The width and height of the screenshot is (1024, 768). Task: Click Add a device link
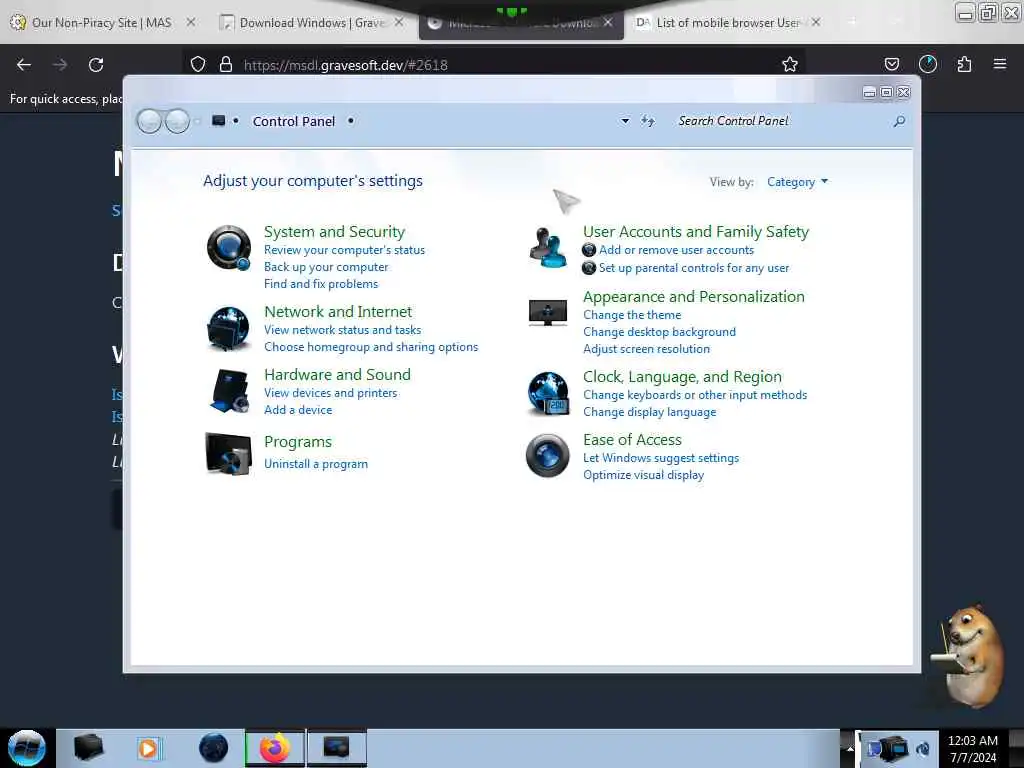pyautogui.click(x=298, y=410)
